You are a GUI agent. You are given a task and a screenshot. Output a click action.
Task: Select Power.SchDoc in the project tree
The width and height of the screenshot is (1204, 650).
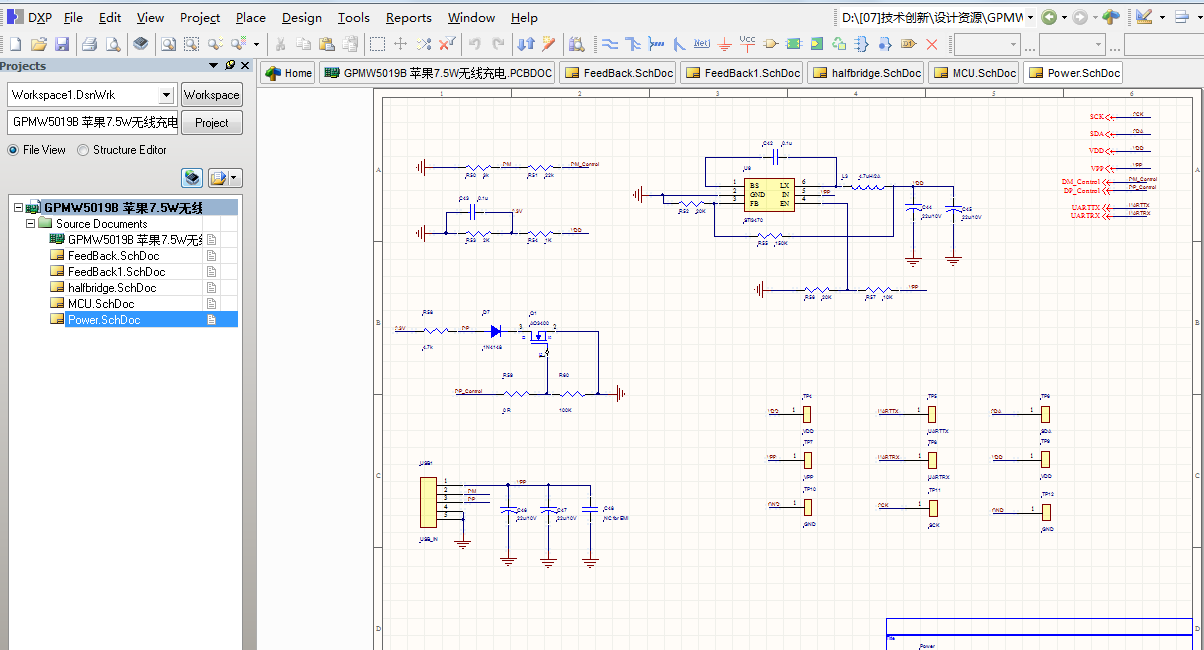(x=104, y=319)
